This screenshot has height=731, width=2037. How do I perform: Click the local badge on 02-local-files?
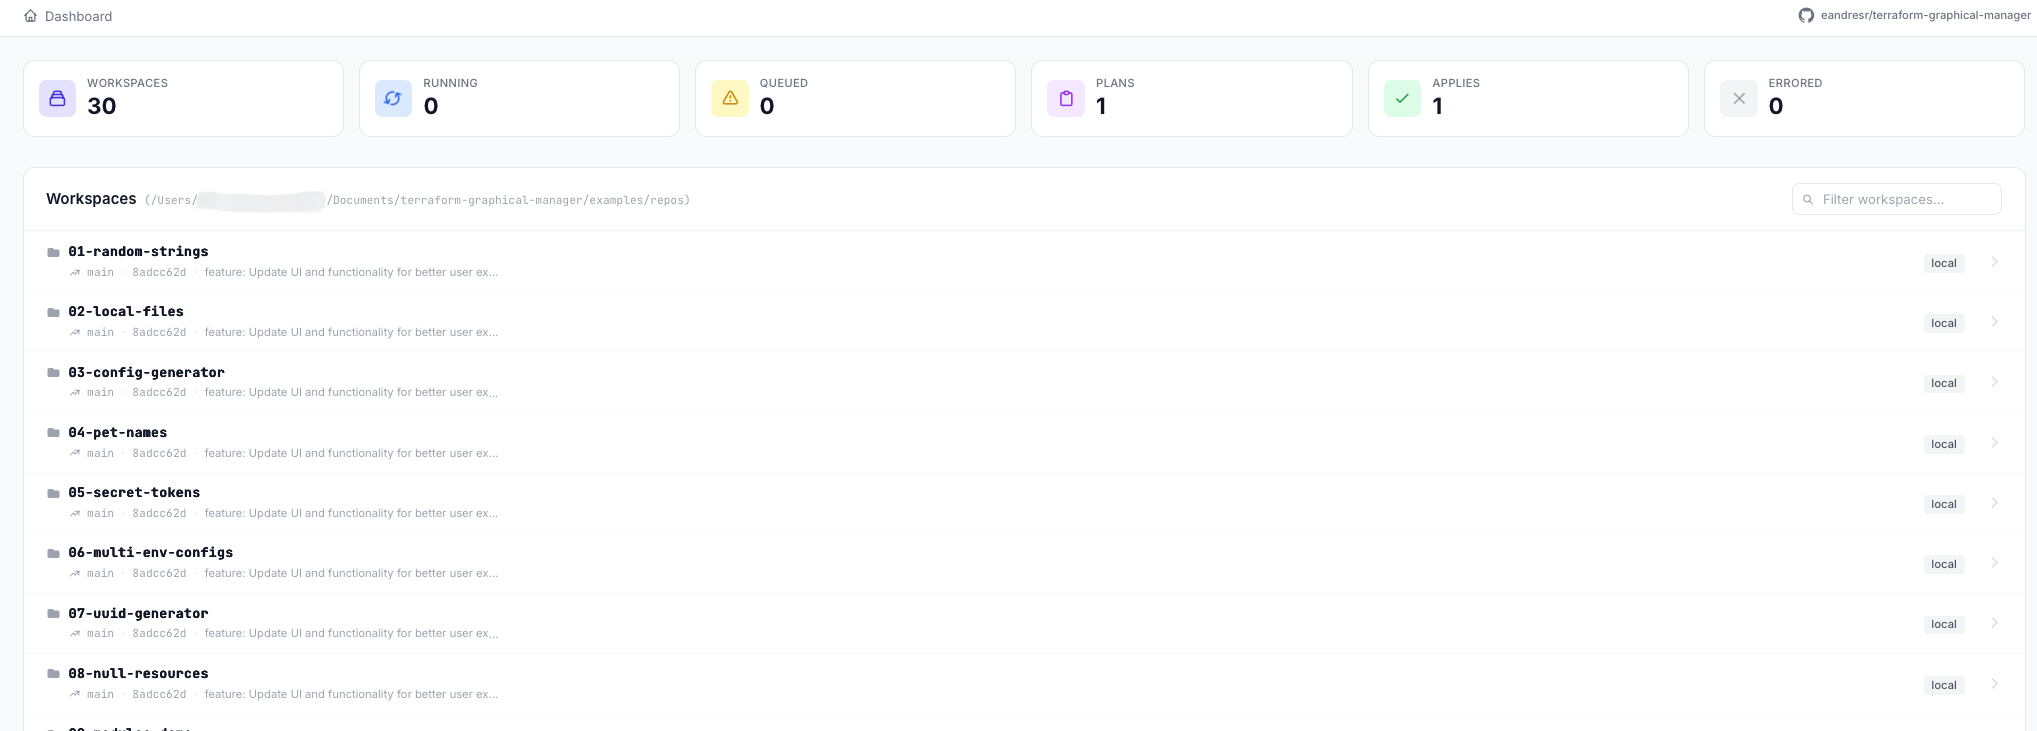click(1944, 323)
